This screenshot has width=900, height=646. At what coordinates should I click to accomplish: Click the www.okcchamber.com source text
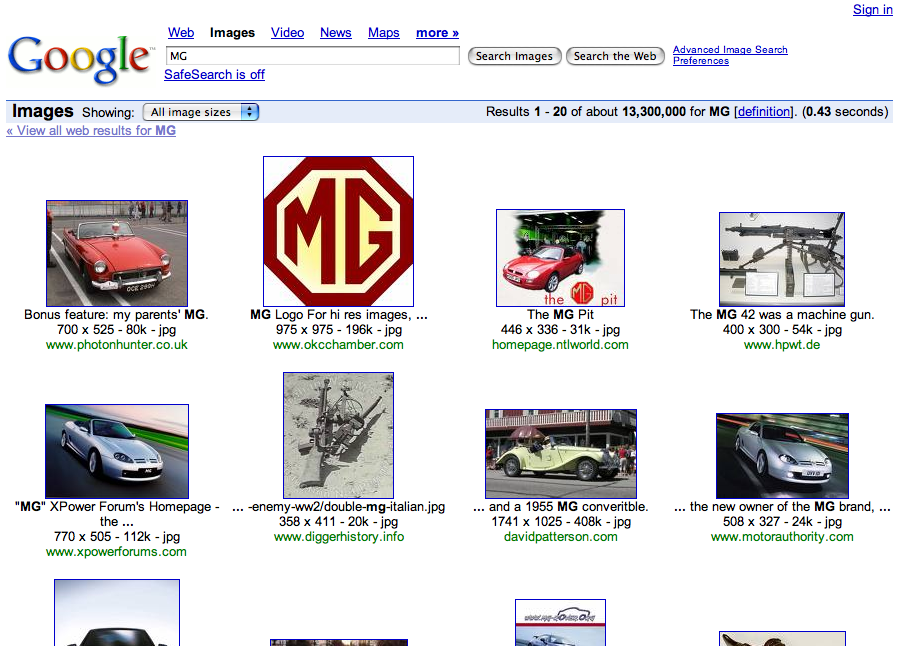338,345
